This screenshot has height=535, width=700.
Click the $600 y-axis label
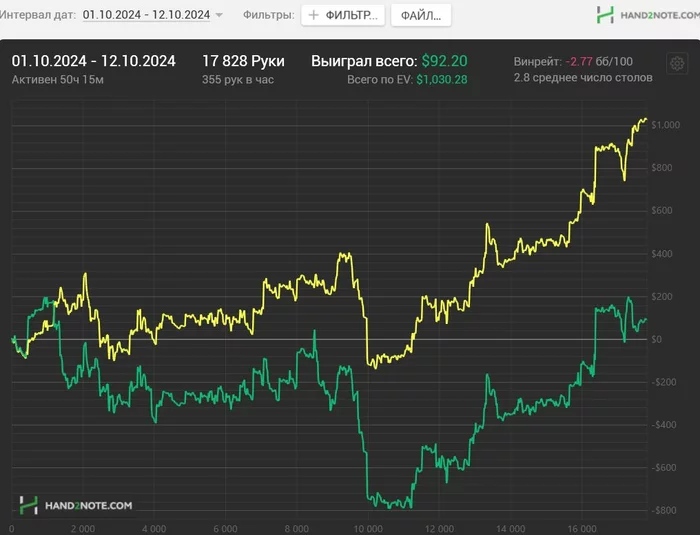tap(662, 210)
